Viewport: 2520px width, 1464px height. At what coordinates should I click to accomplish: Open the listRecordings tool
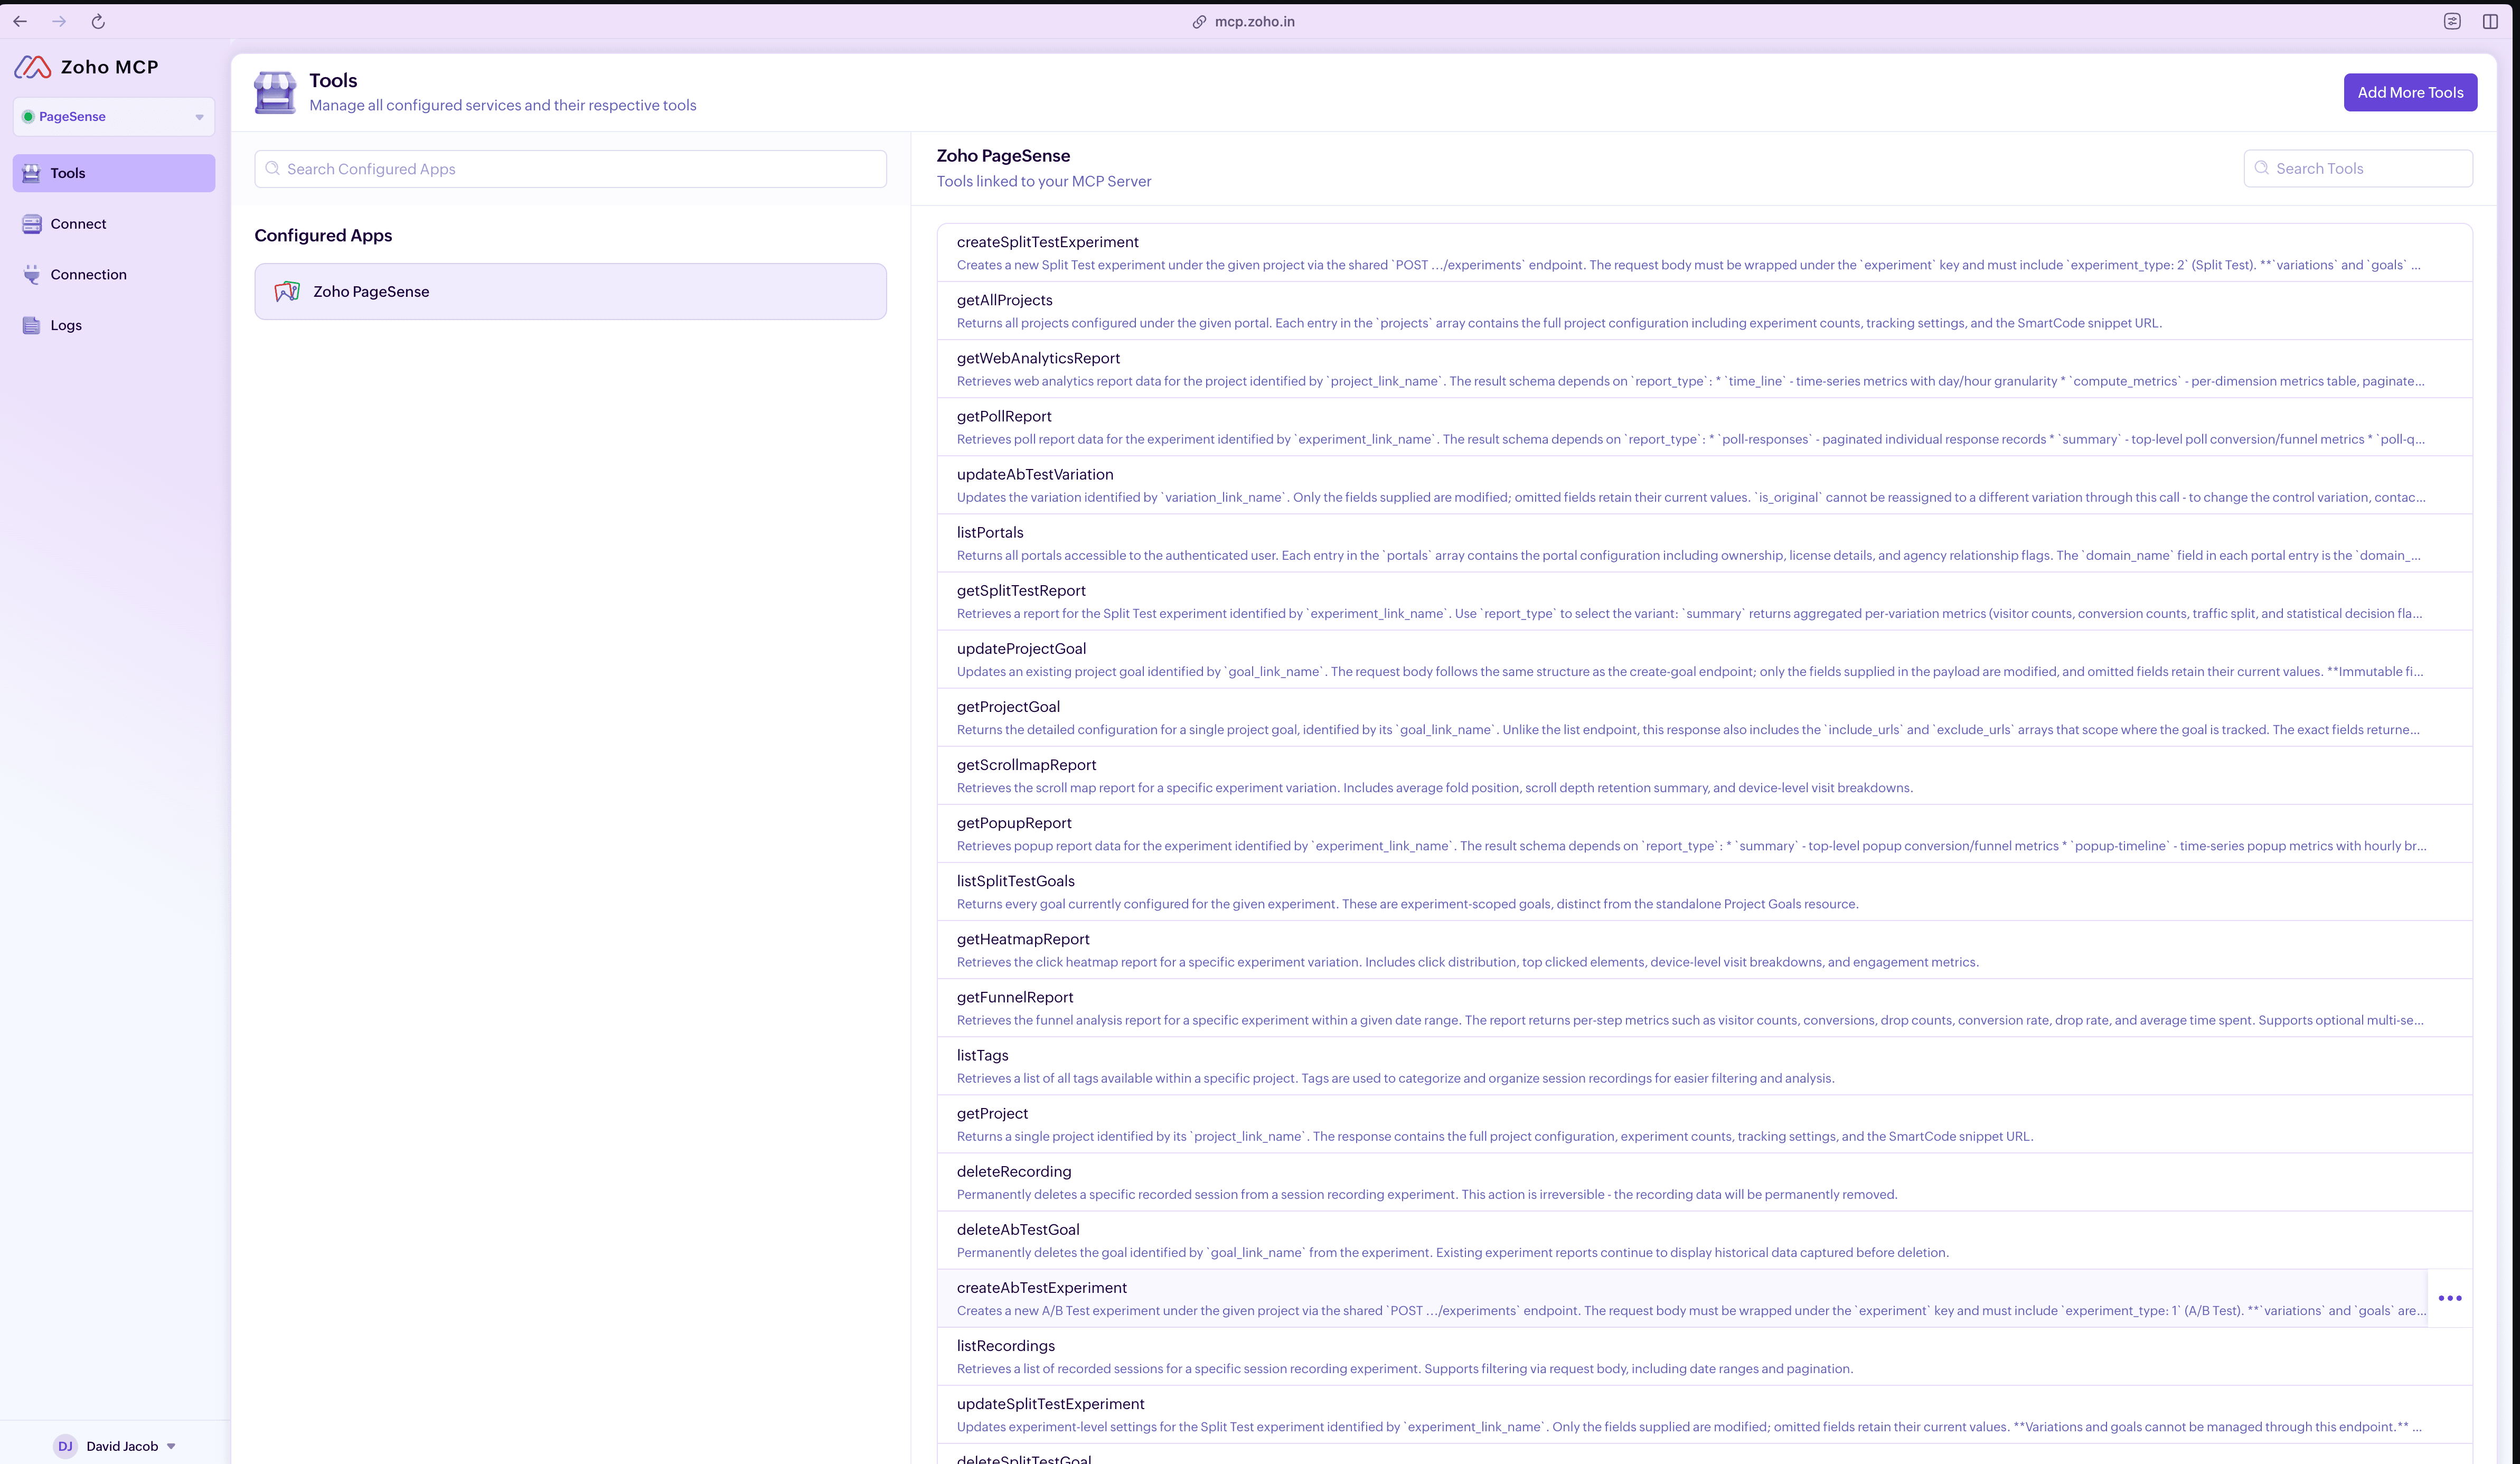coord(1704,1355)
